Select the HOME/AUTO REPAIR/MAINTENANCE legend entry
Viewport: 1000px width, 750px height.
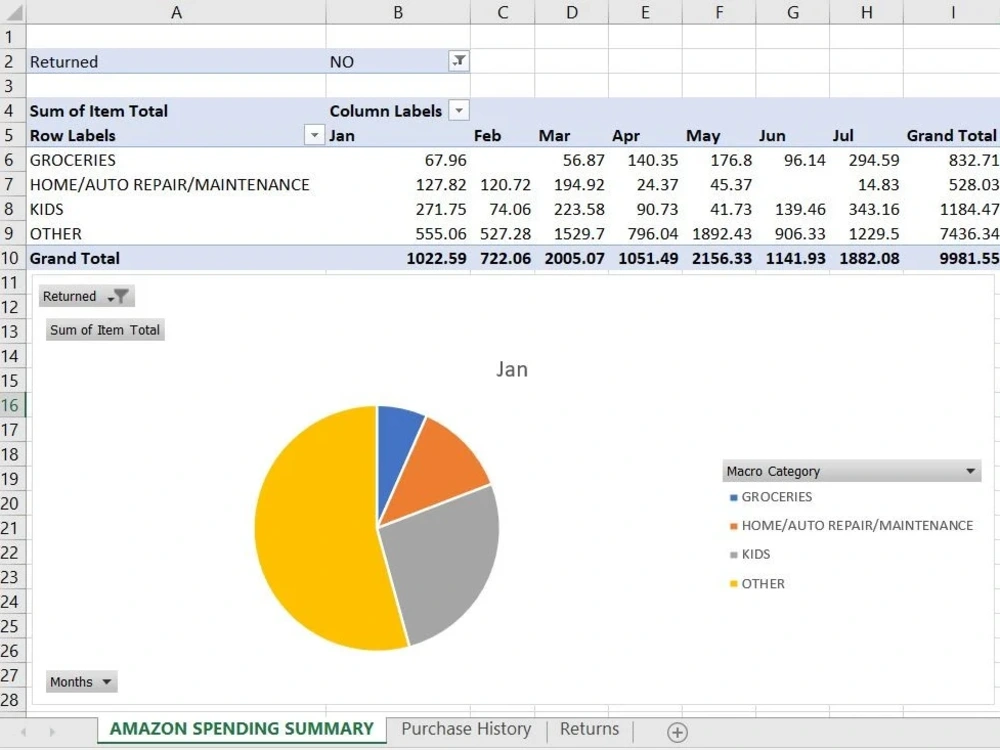[x=851, y=526]
